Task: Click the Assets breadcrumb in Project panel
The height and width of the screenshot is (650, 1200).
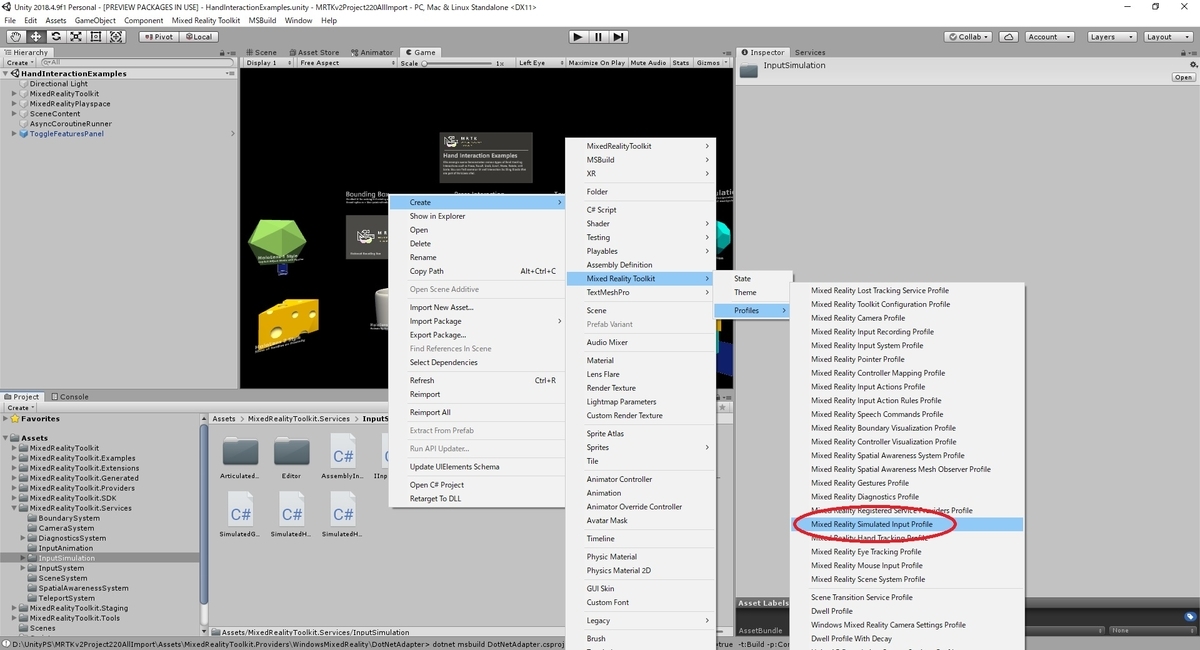Action: click(224, 419)
